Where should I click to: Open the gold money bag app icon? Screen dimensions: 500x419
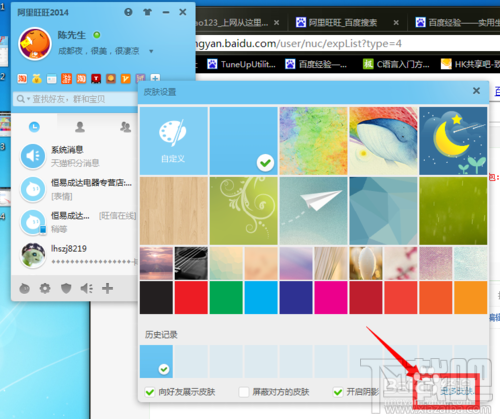point(37,79)
